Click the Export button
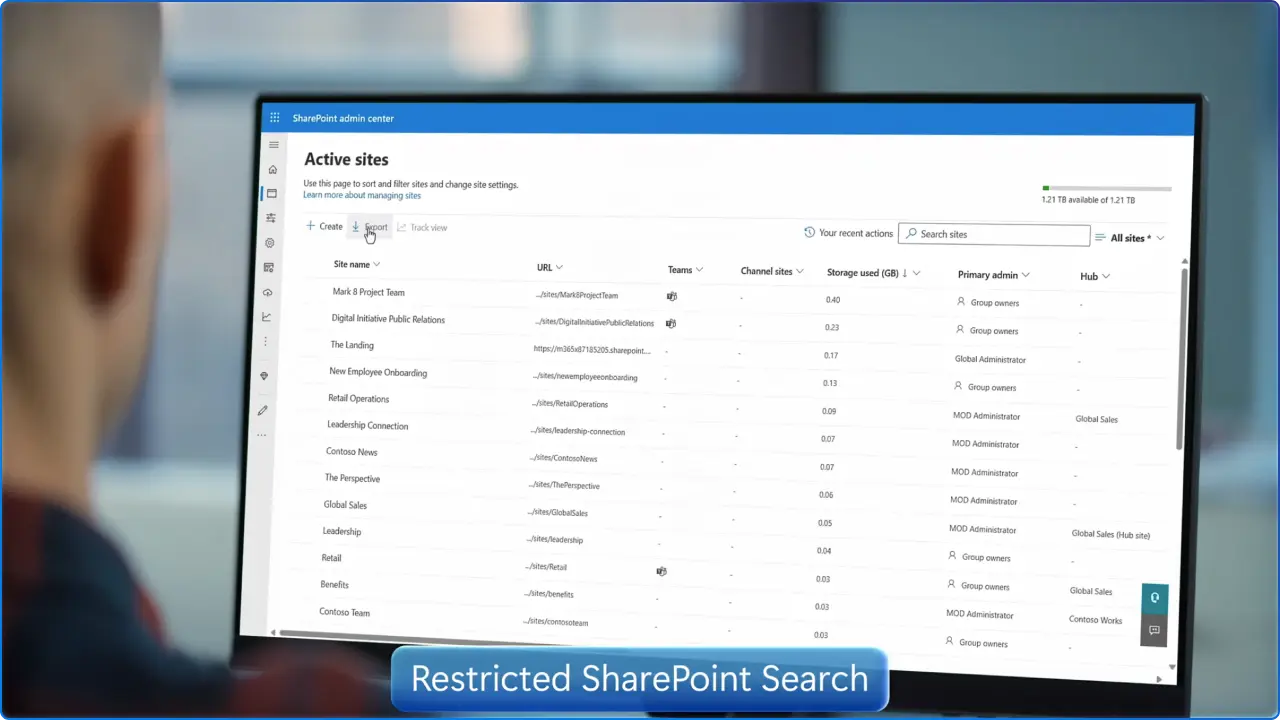1280x720 pixels. coord(369,227)
